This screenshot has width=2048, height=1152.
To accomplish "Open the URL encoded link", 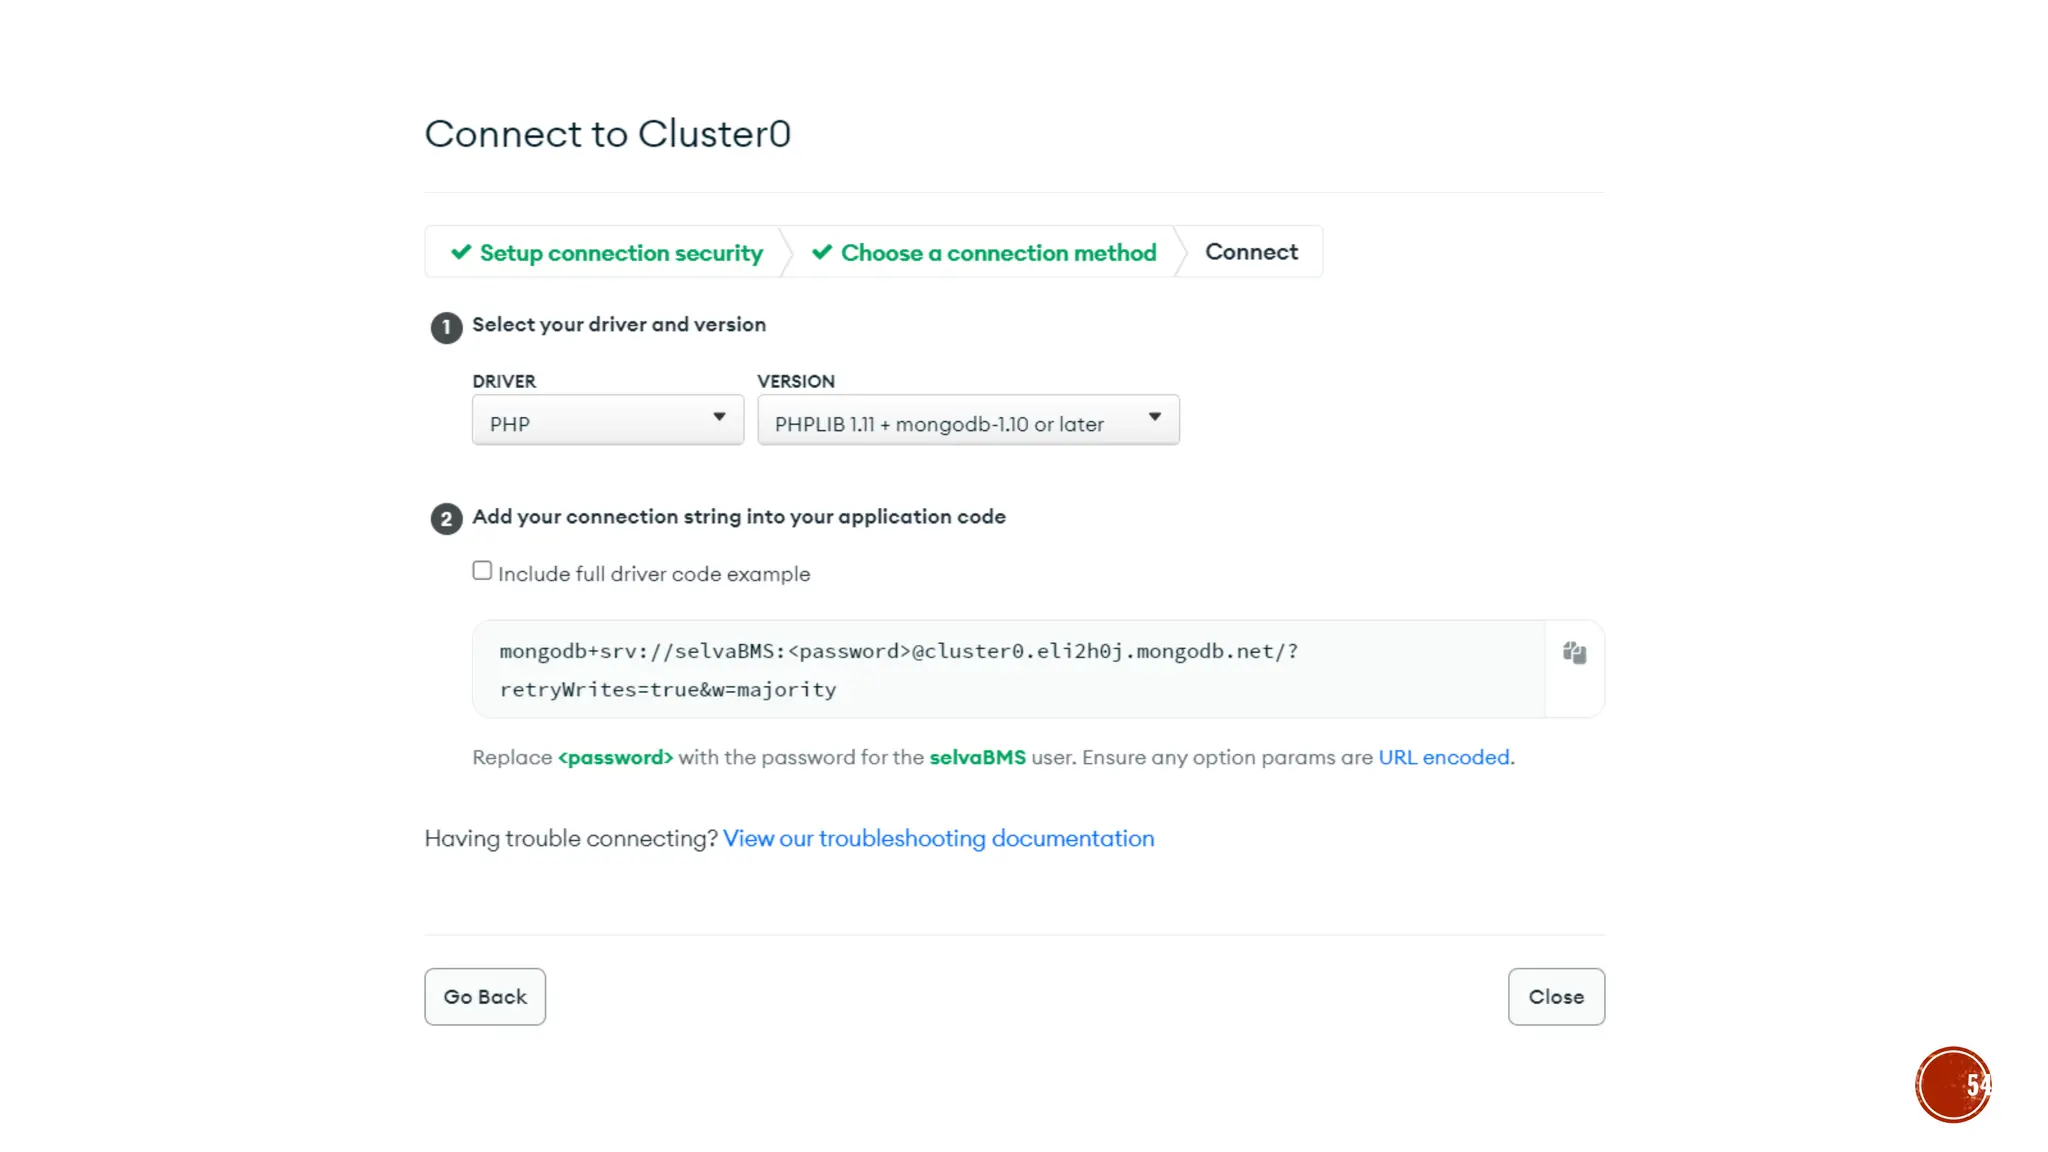I will [x=1443, y=757].
